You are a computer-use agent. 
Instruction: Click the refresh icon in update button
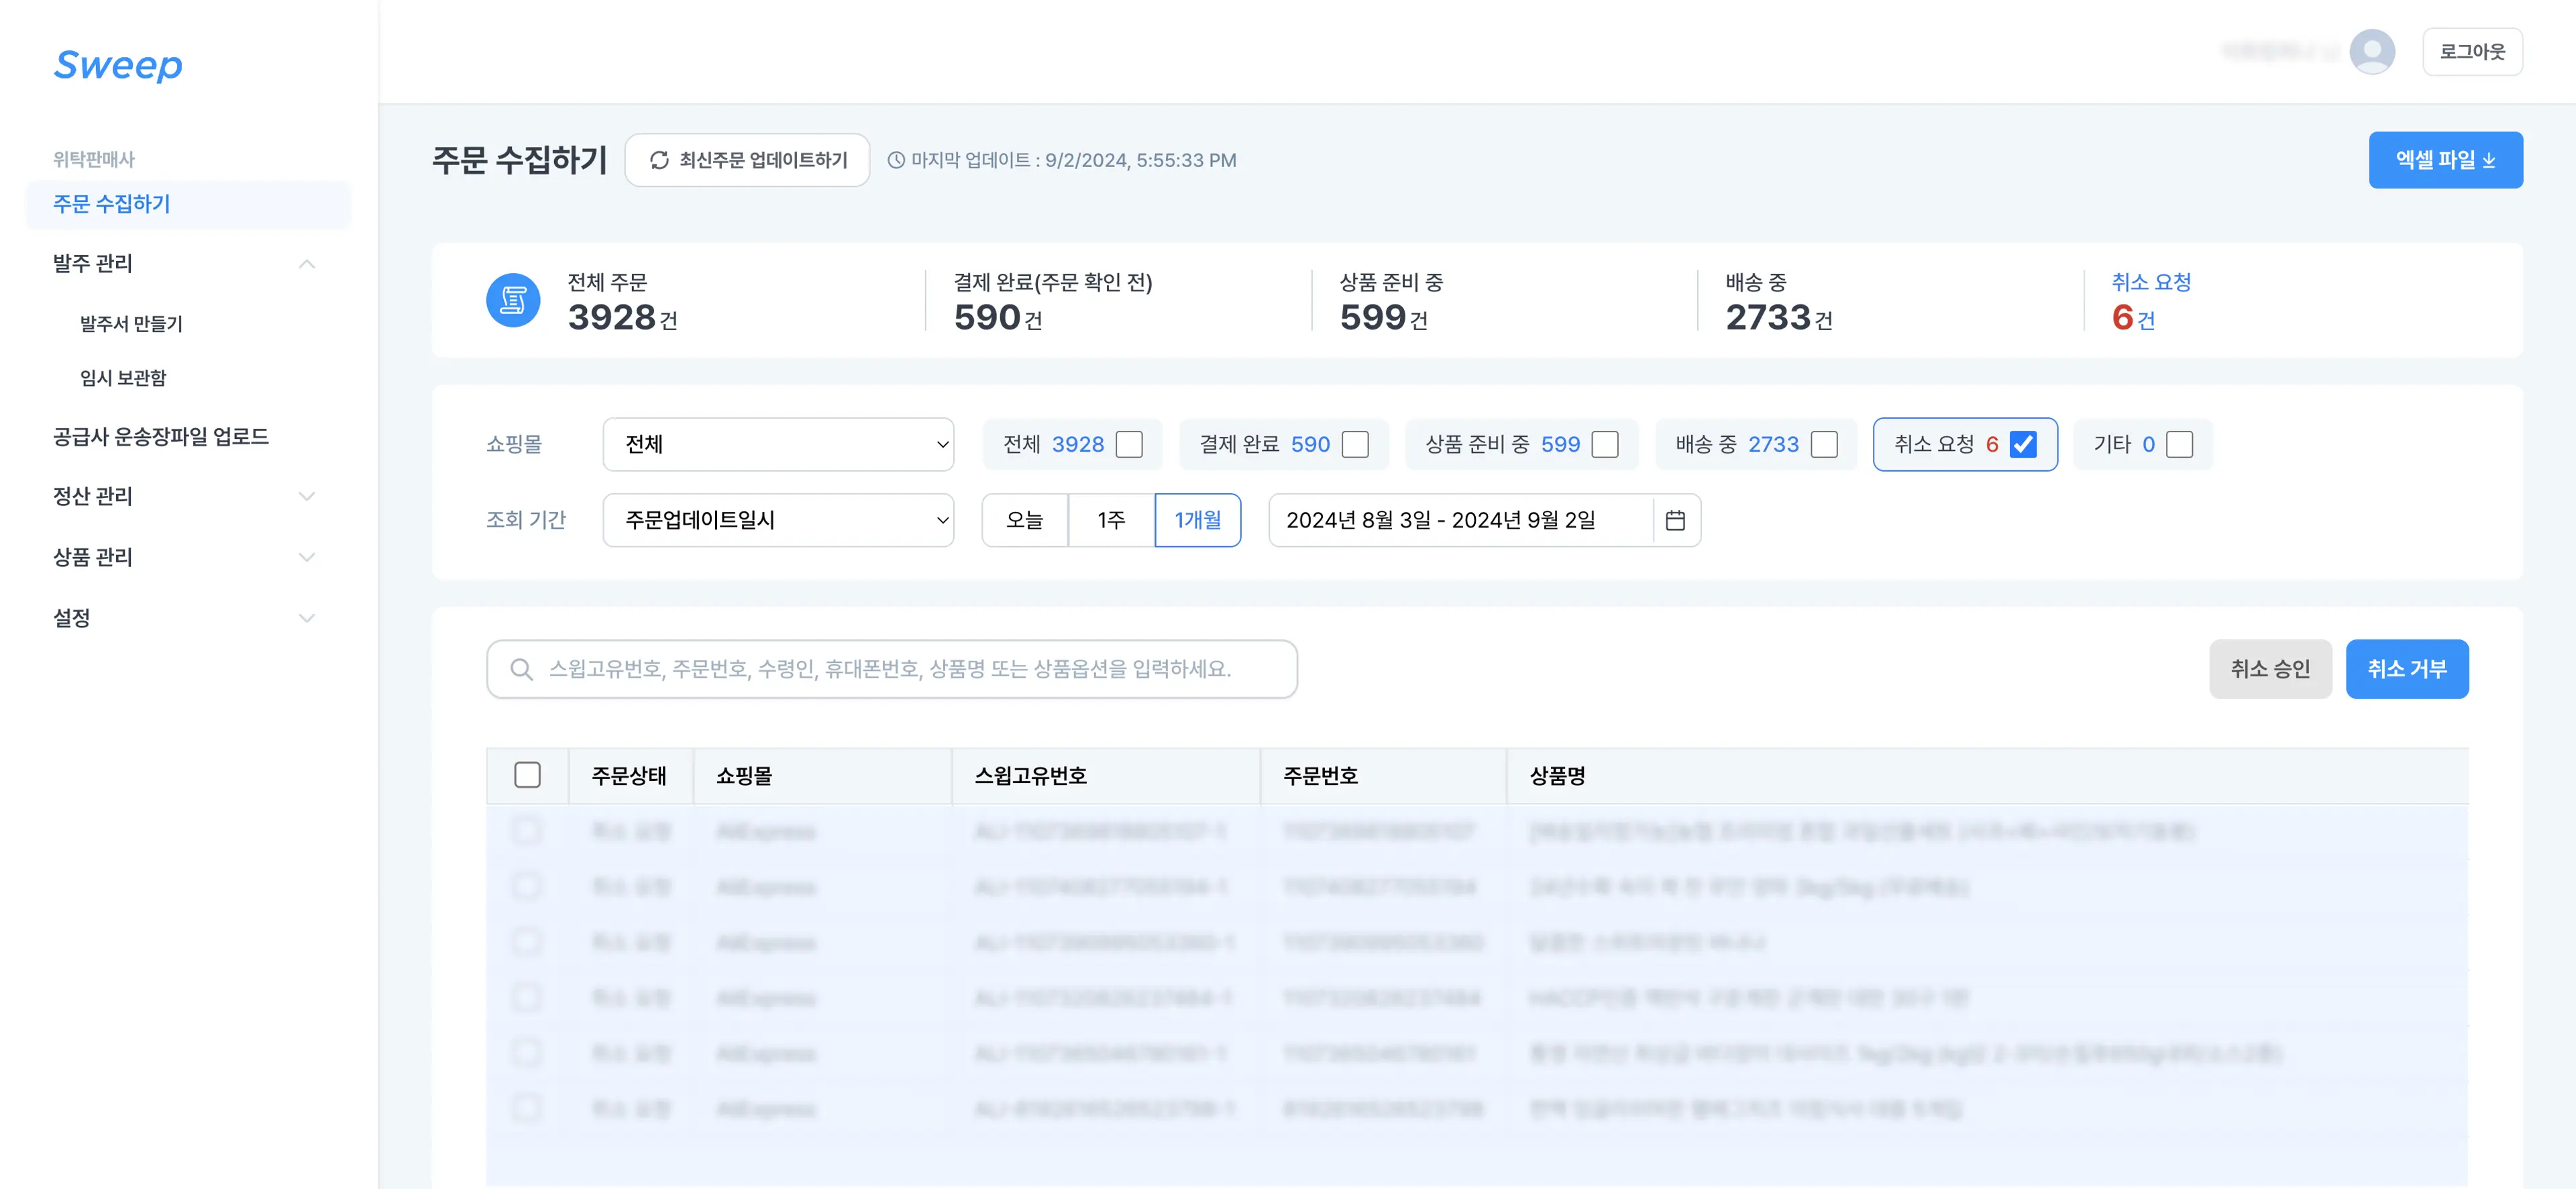pyautogui.click(x=659, y=160)
